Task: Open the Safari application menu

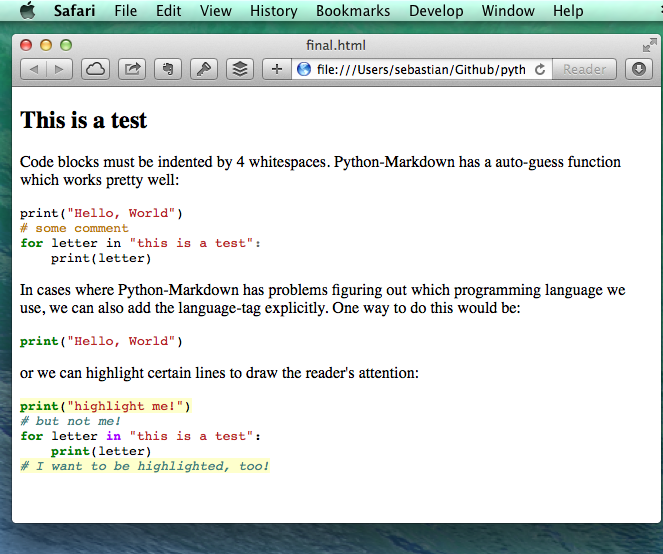Action: [75, 11]
